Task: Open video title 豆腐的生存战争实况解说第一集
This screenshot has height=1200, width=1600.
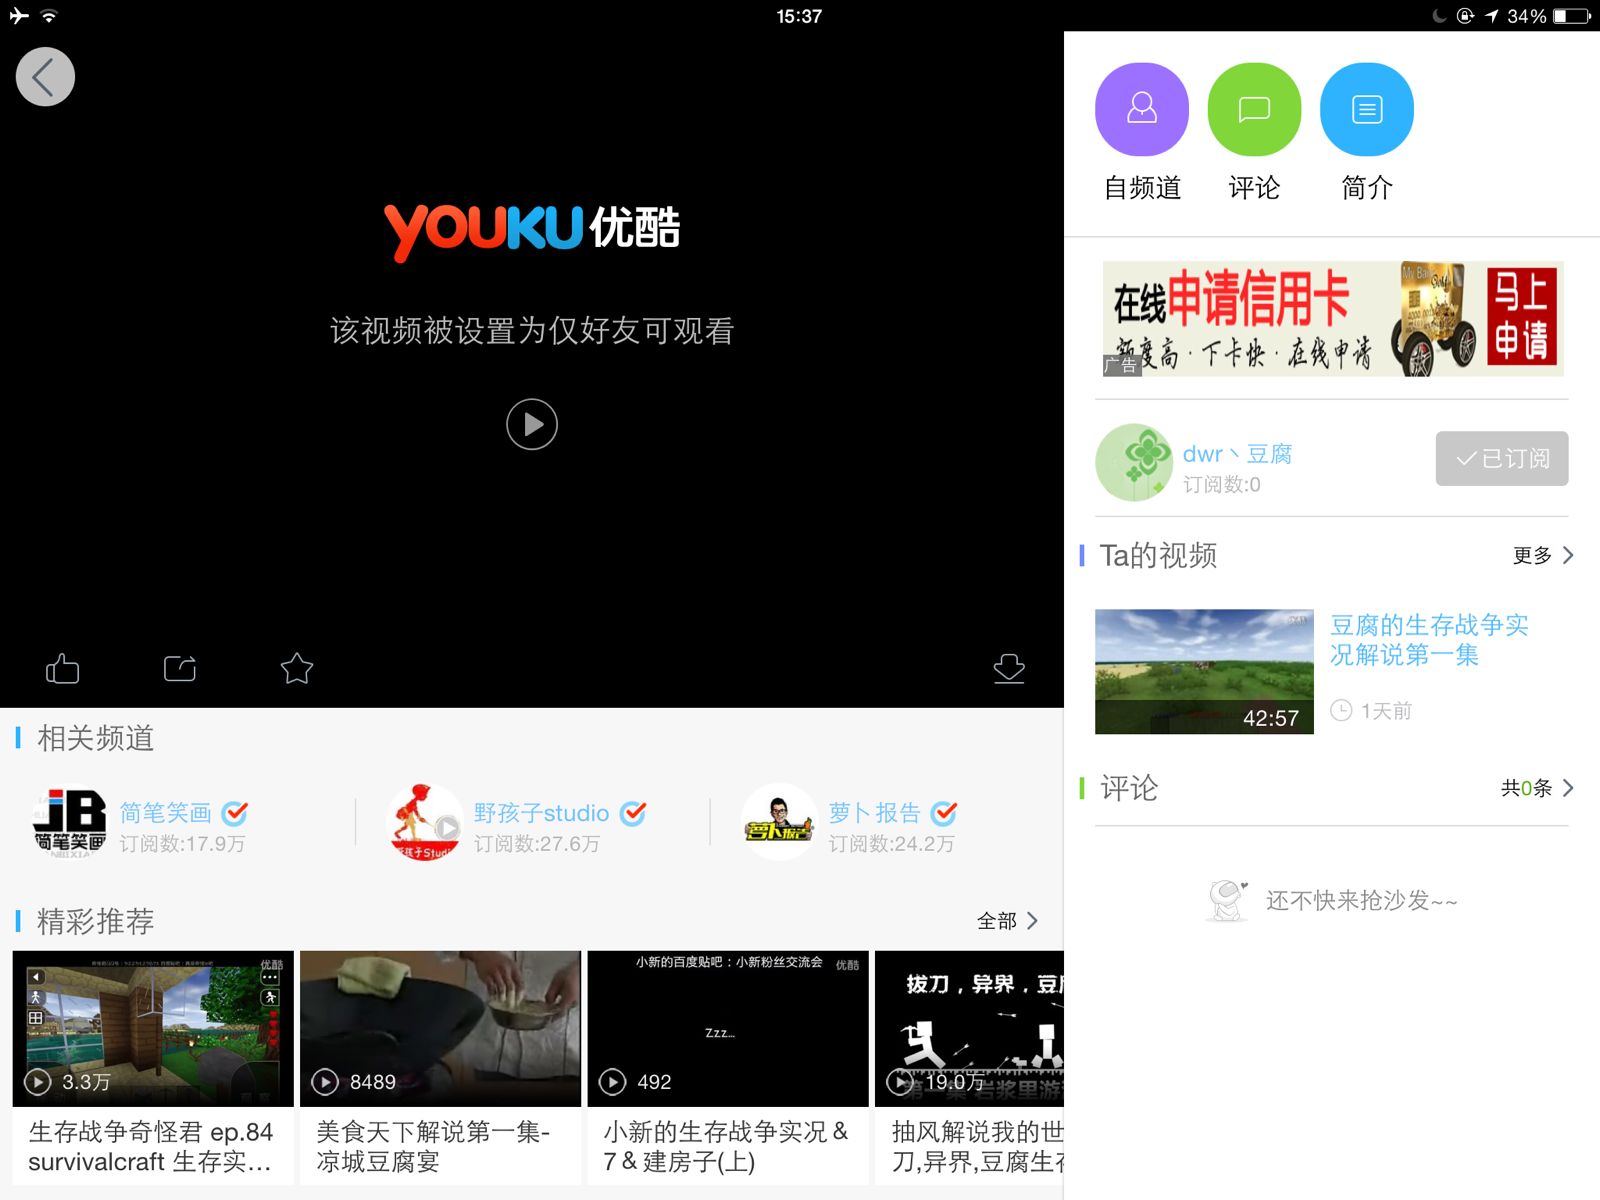Action: pos(1429,640)
